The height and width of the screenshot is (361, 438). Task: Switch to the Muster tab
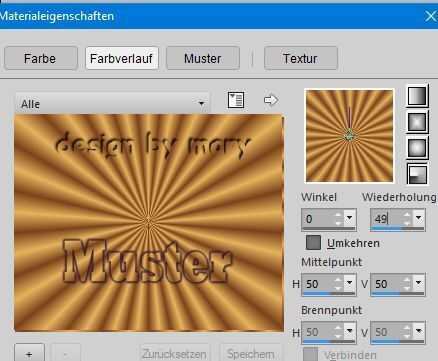coord(203,58)
